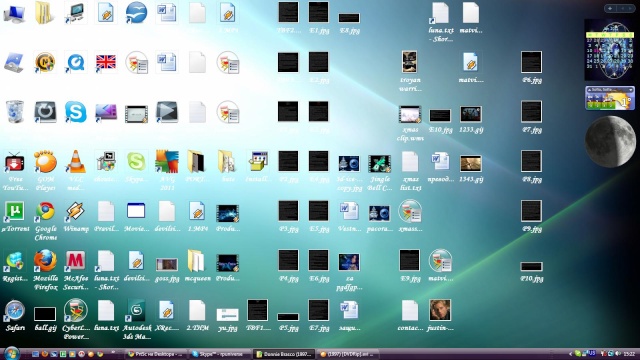
Task: Open the Recycle Bin
Action: (x=15, y=111)
